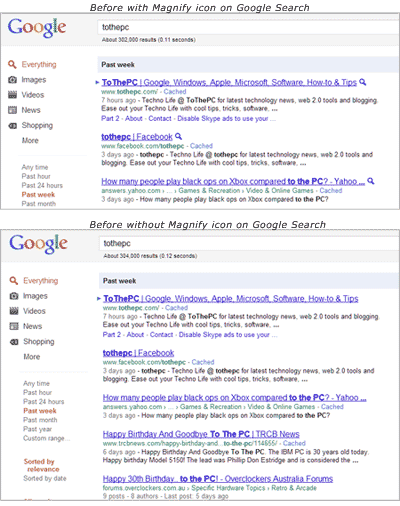Click Videos label in bottom screenshot sidebar
The width and height of the screenshot is (400, 506).
pos(34,311)
